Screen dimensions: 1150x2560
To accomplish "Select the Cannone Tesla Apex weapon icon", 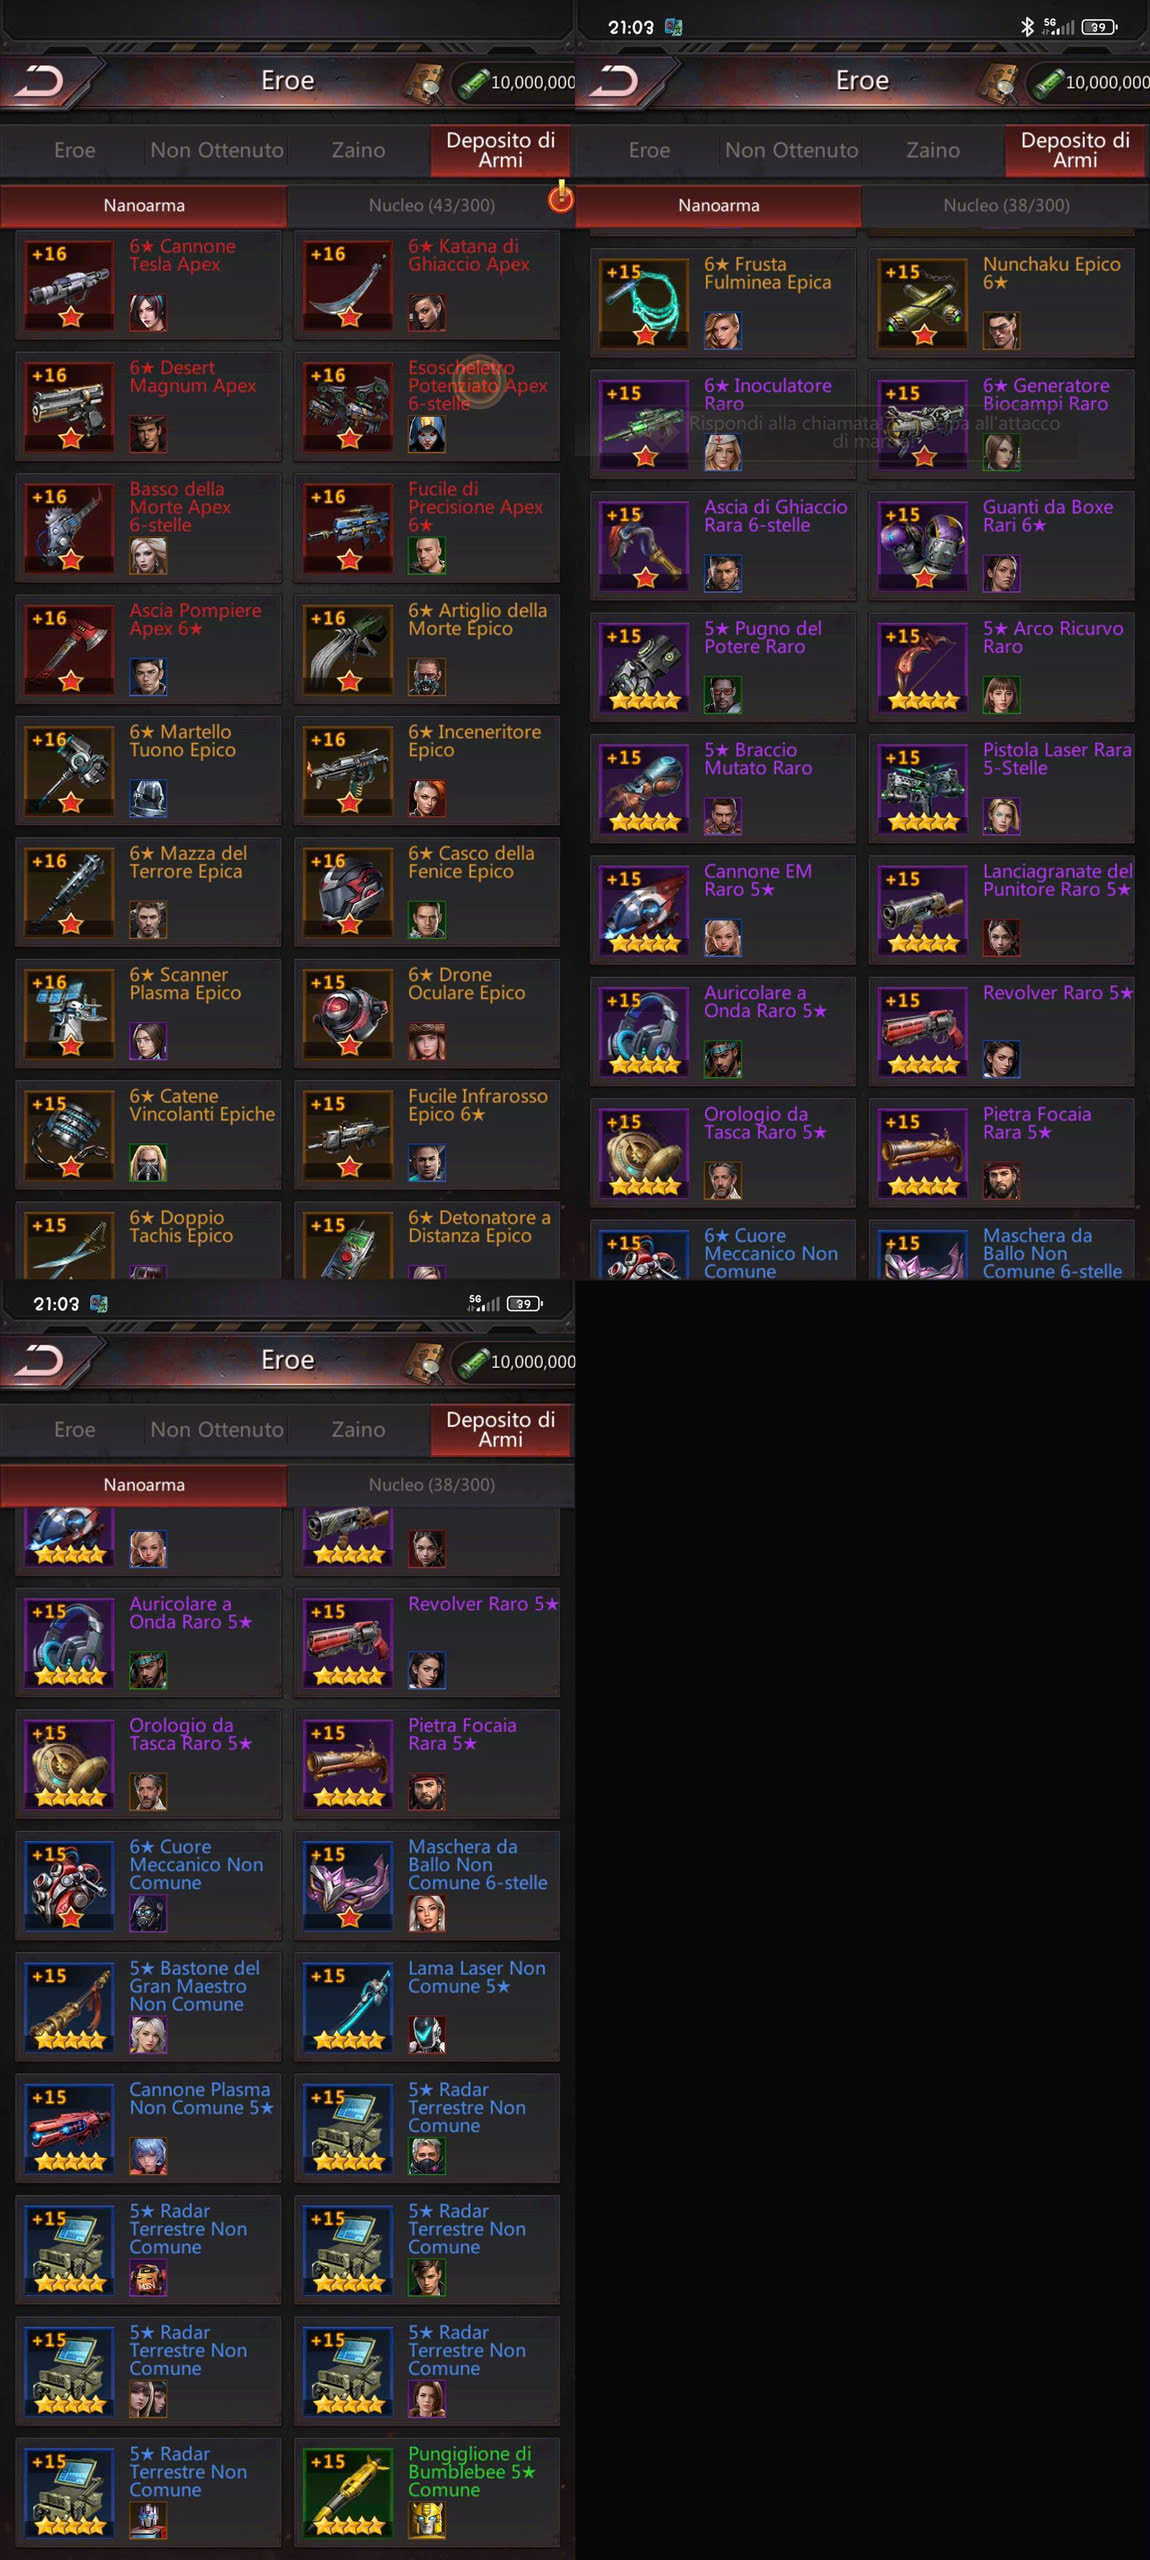I will 69,285.
